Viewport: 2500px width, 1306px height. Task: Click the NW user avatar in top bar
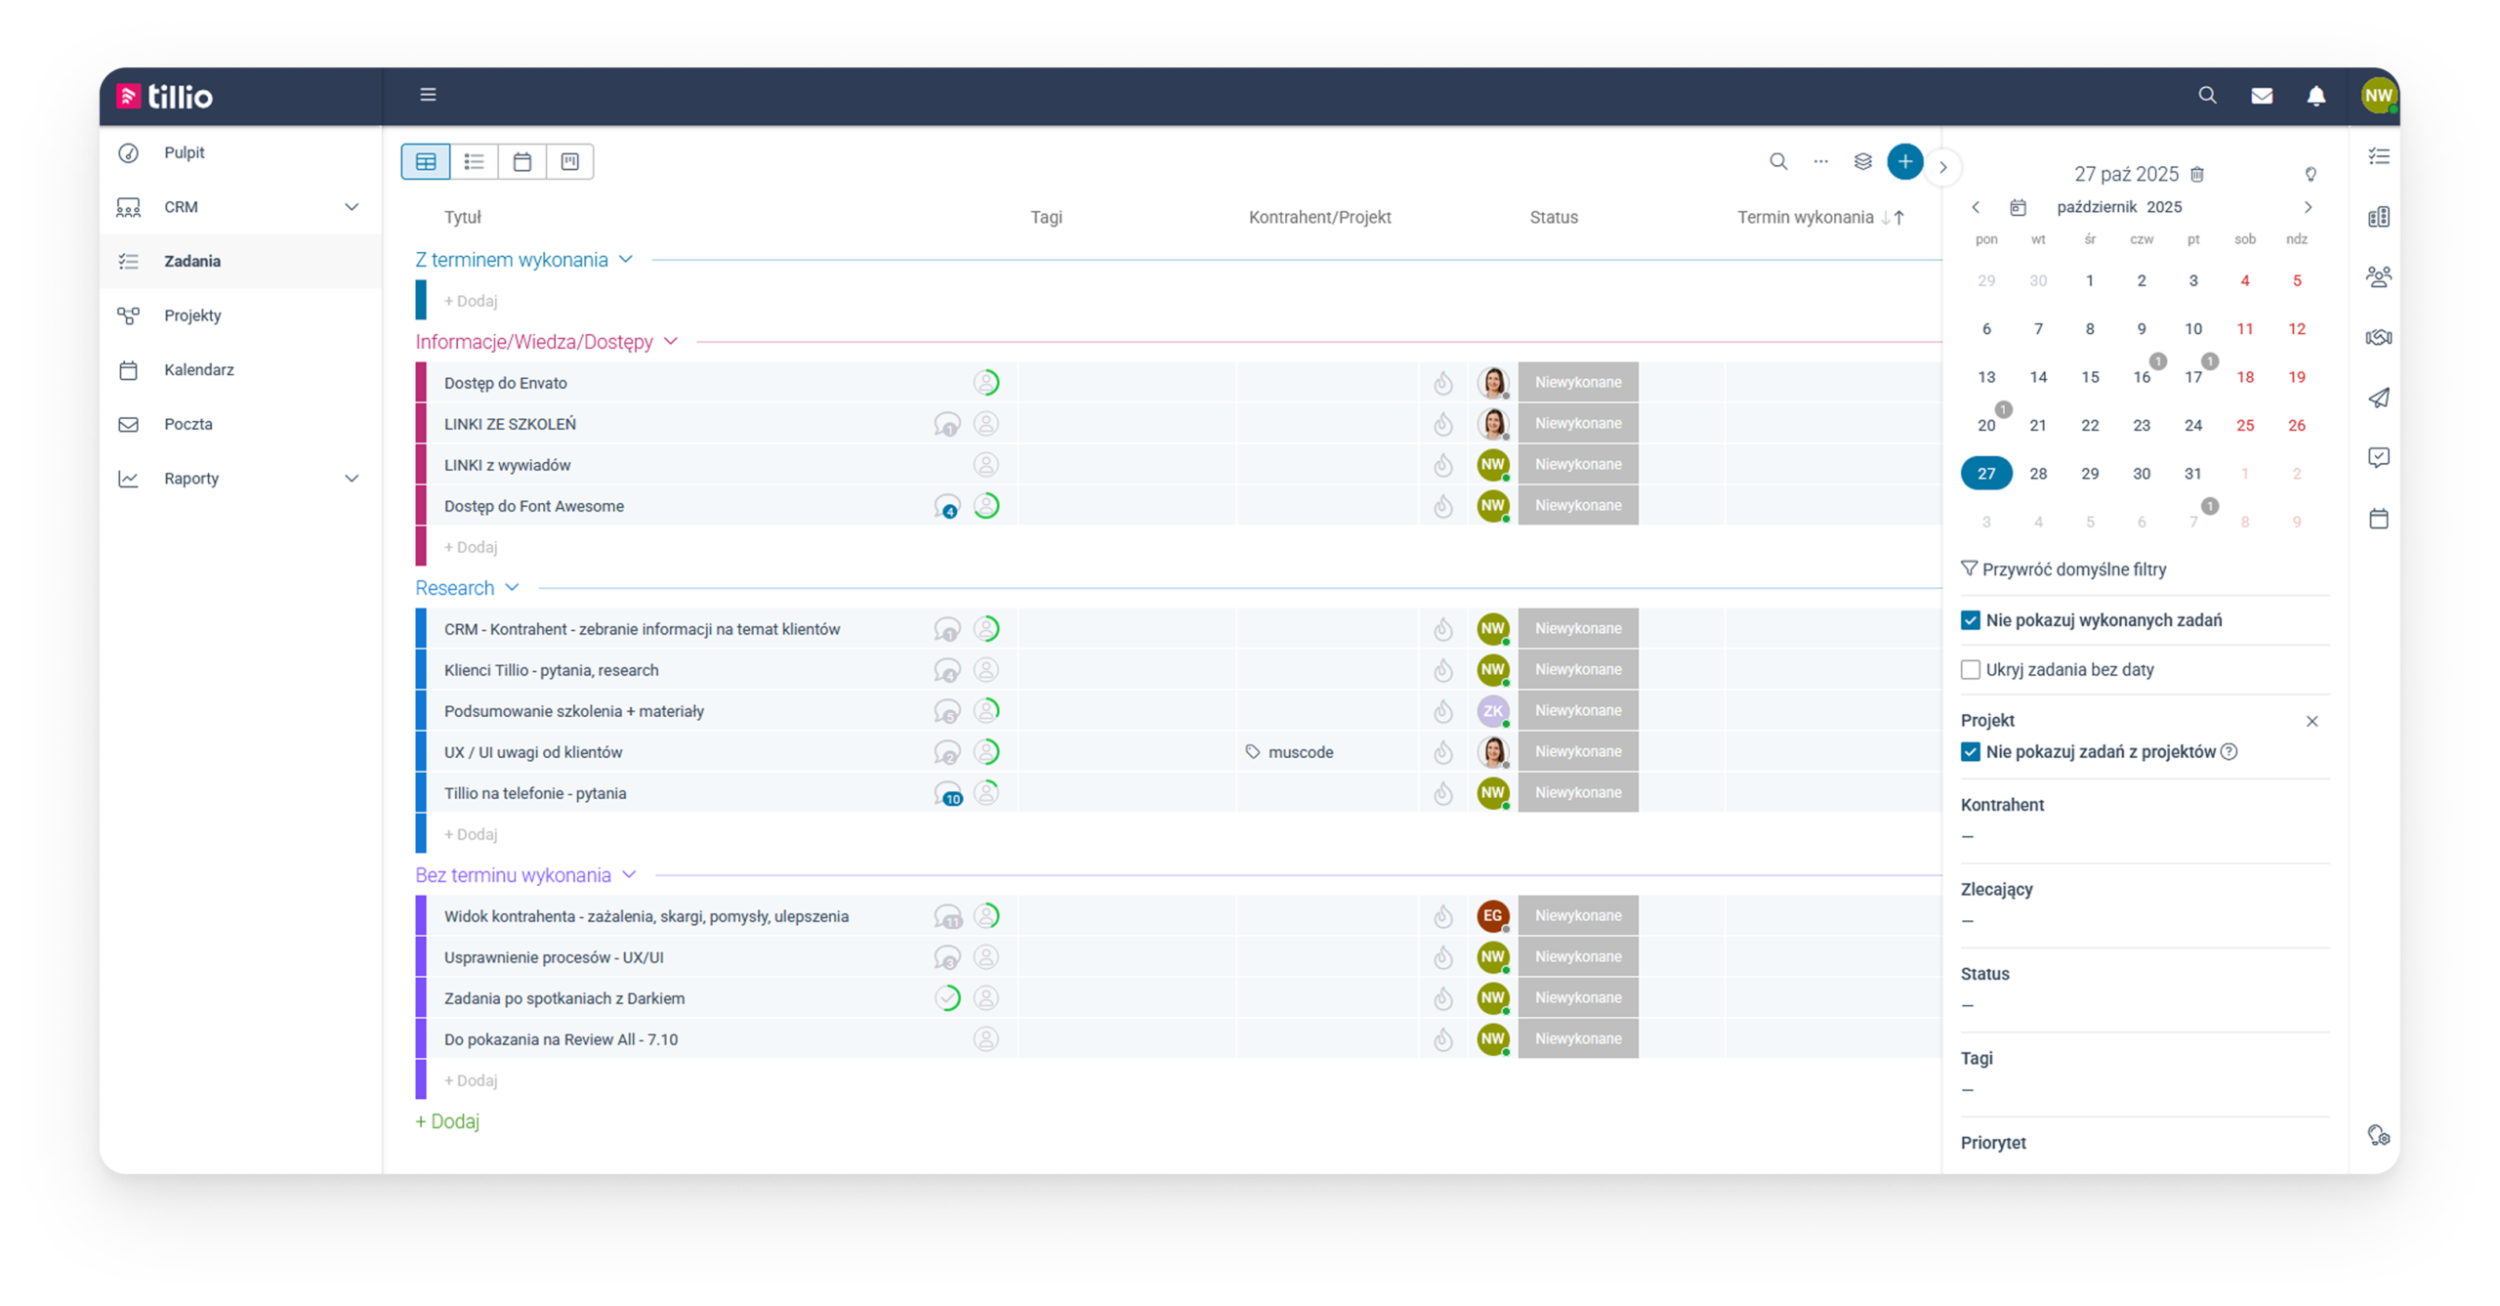pos(2378,96)
